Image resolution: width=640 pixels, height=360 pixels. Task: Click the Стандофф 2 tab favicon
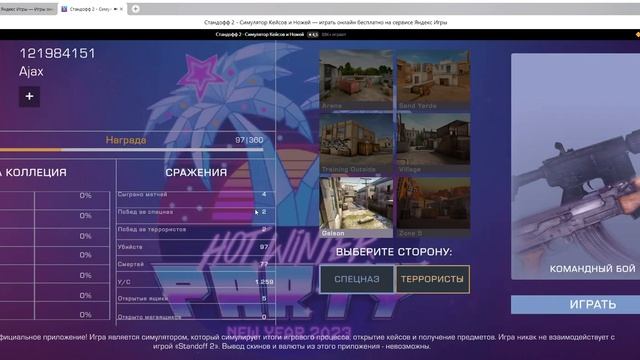64,9
